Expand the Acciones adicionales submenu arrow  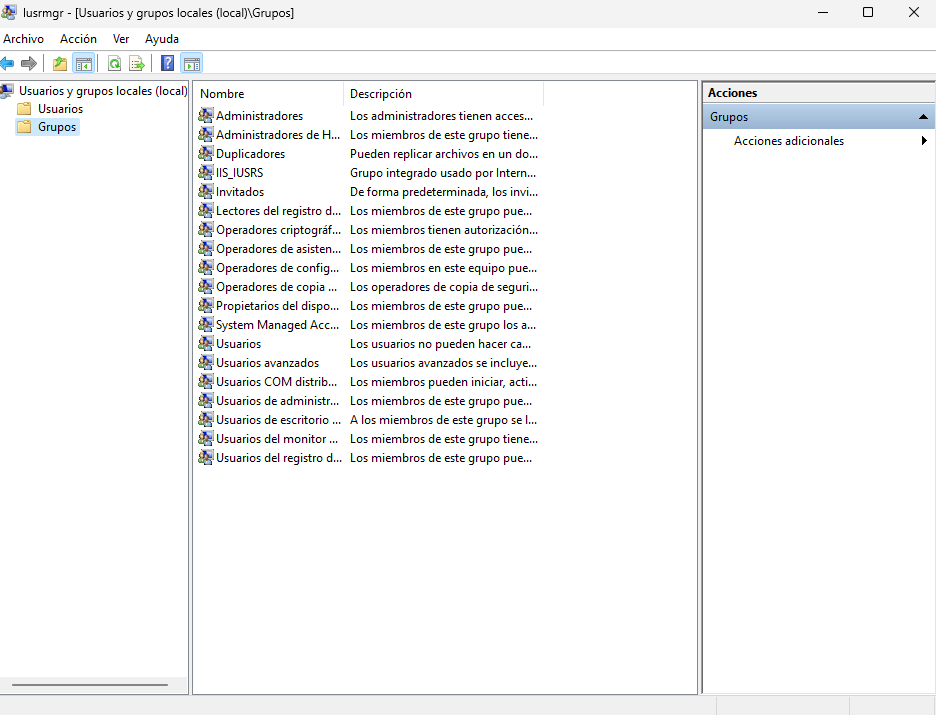point(924,141)
